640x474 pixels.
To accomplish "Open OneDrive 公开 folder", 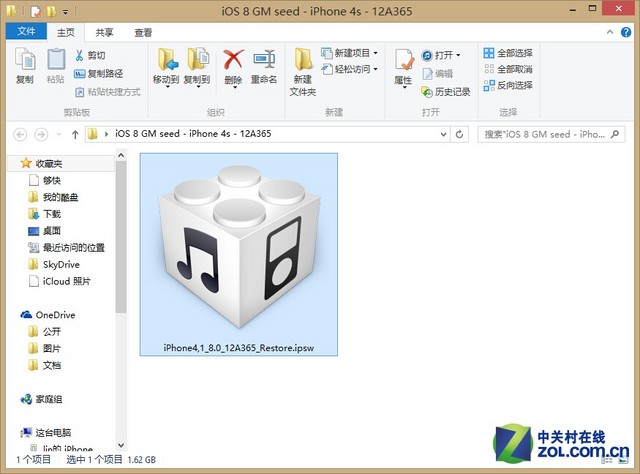I will (x=45, y=332).
